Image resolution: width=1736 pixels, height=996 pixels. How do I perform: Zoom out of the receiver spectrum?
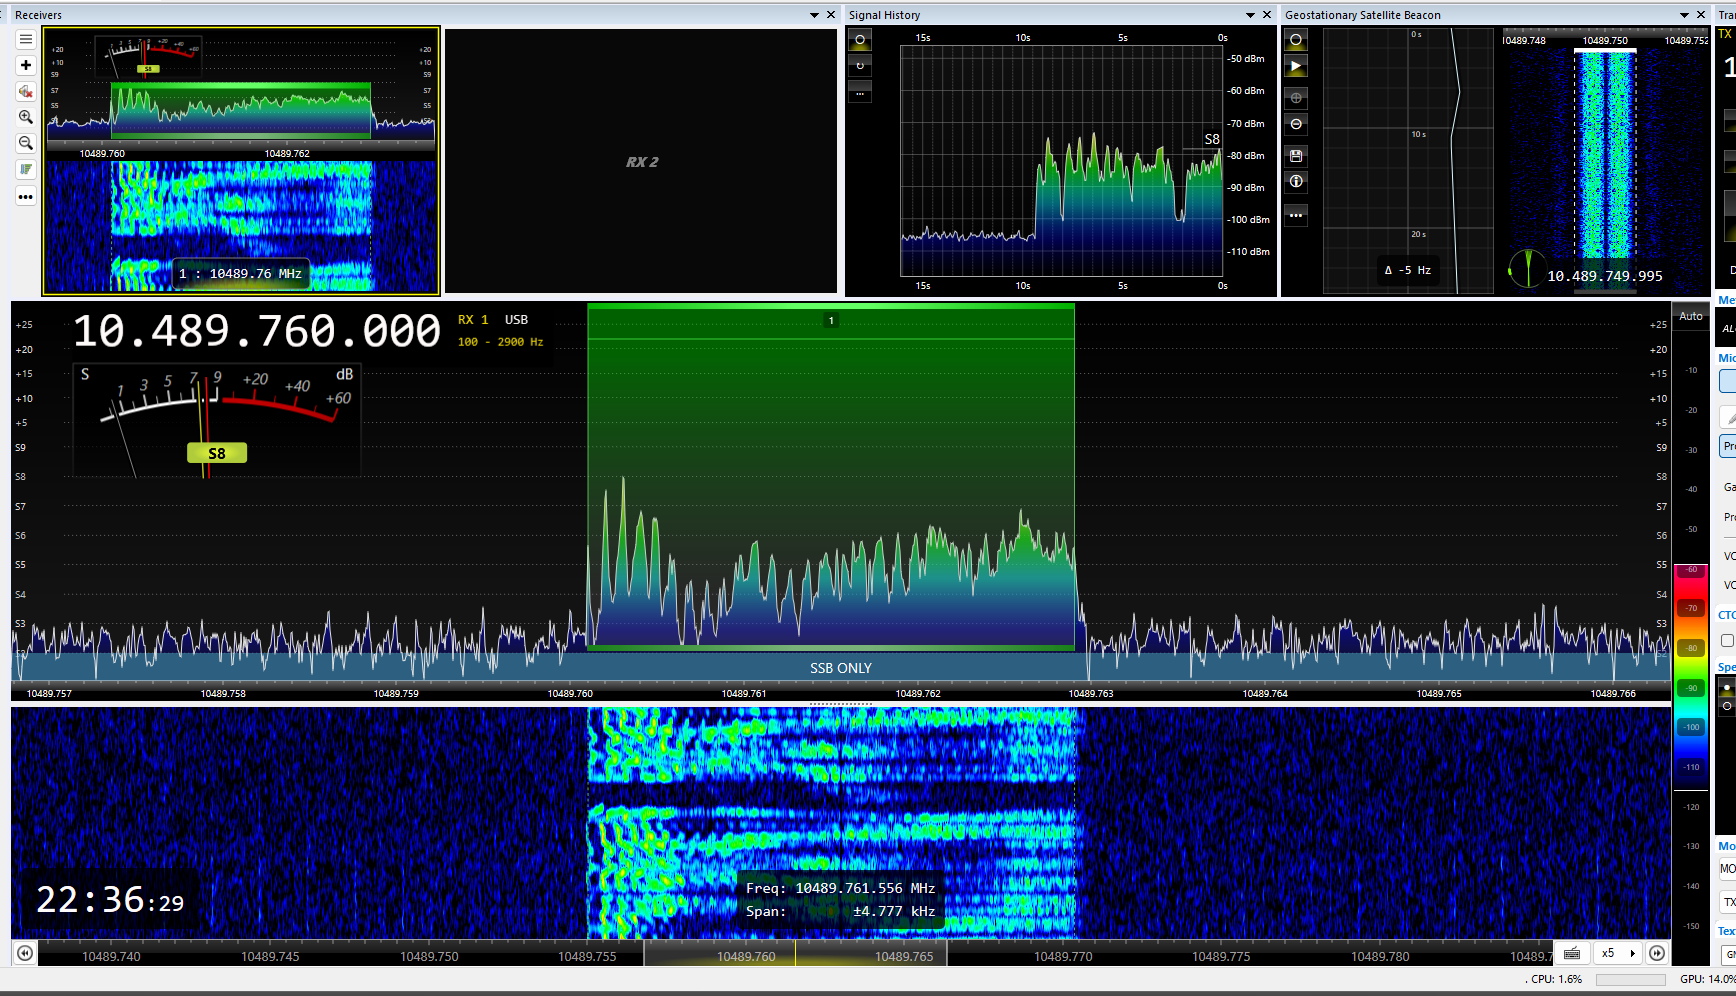pos(26,143)
